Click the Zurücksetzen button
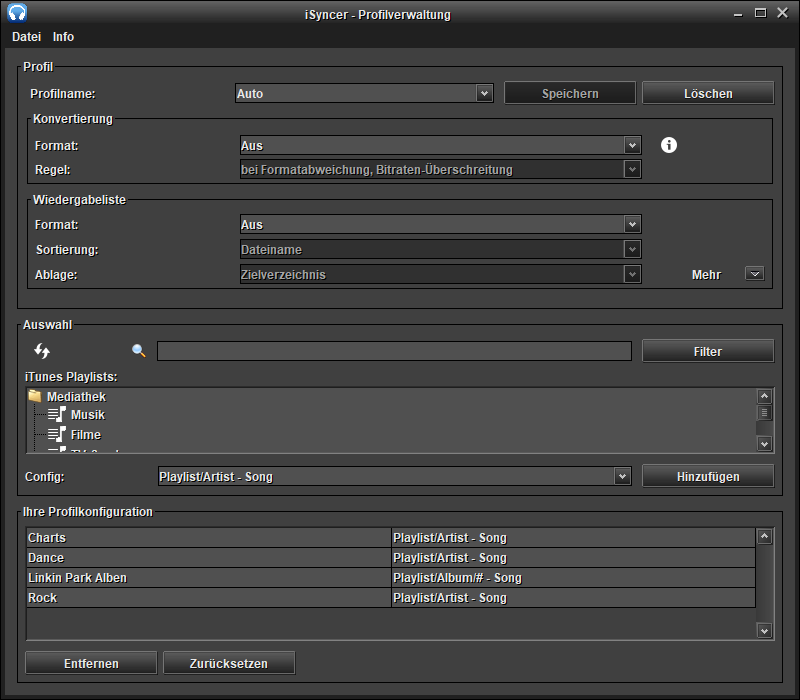The width and height of the screenshot is (800, 700). [x=229, y=663]
